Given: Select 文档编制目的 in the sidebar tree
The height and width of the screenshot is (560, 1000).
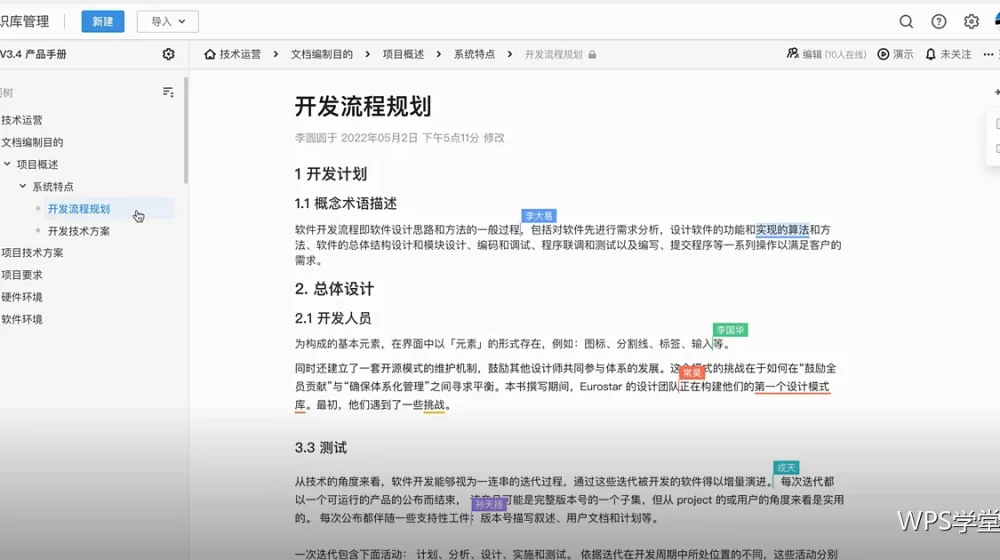Looking at the screenshot, I should point(32,142).
